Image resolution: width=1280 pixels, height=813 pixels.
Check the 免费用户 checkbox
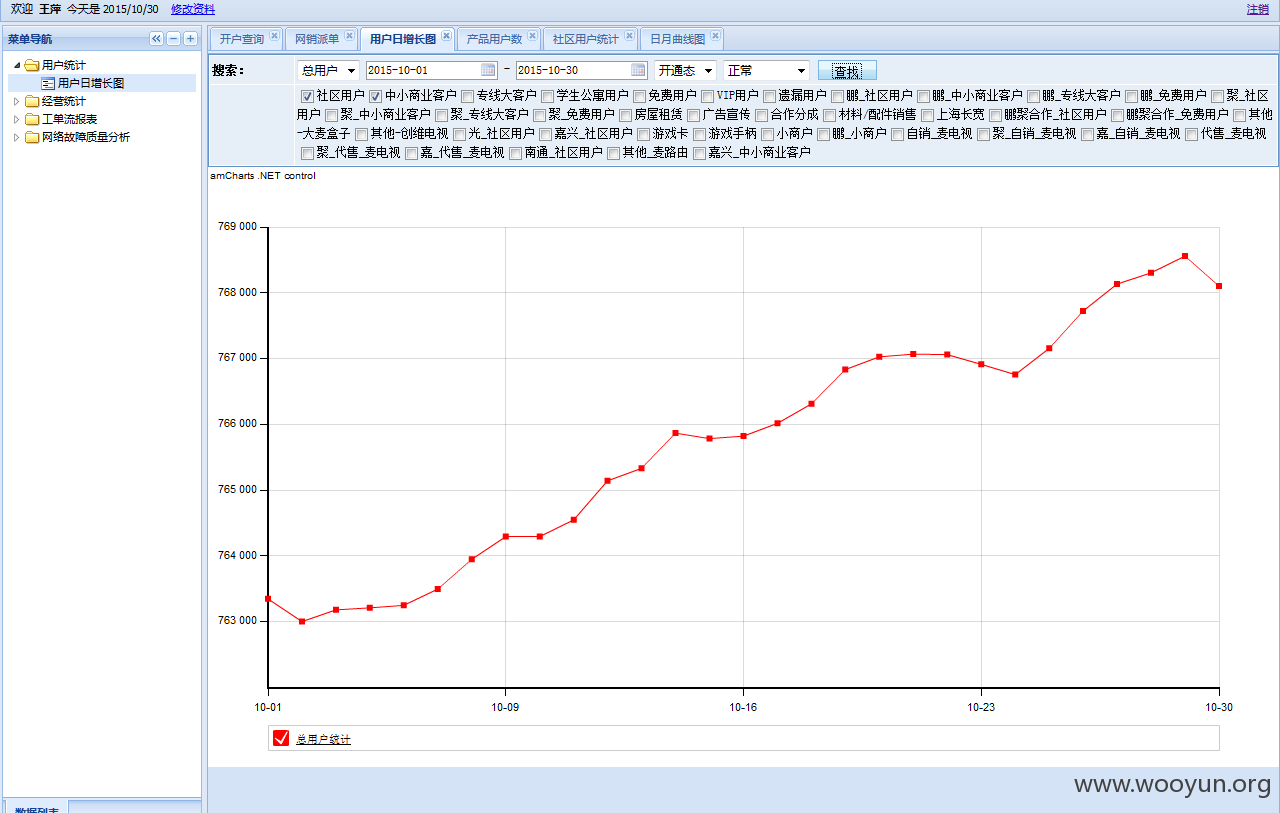pyautogui.click(x=640, y=96)
